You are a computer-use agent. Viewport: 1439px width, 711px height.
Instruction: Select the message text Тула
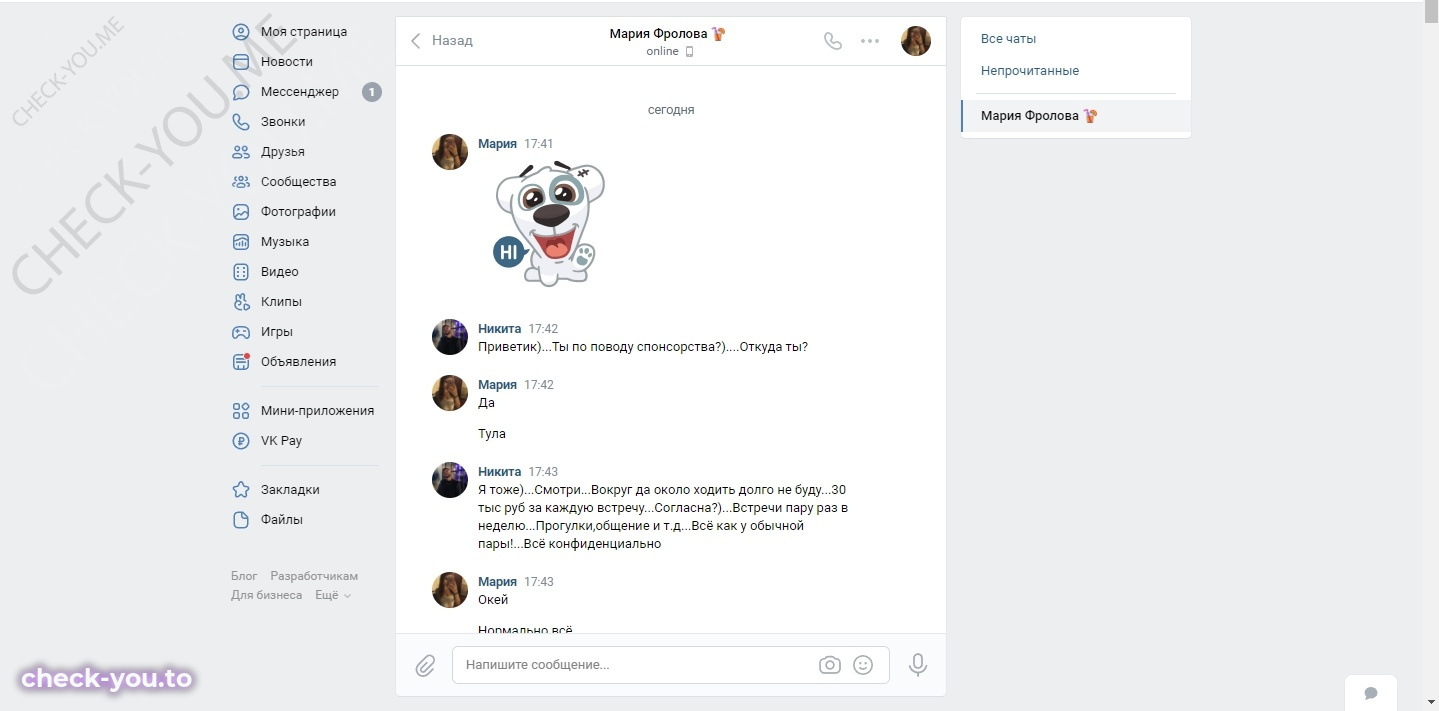[492, 434]
